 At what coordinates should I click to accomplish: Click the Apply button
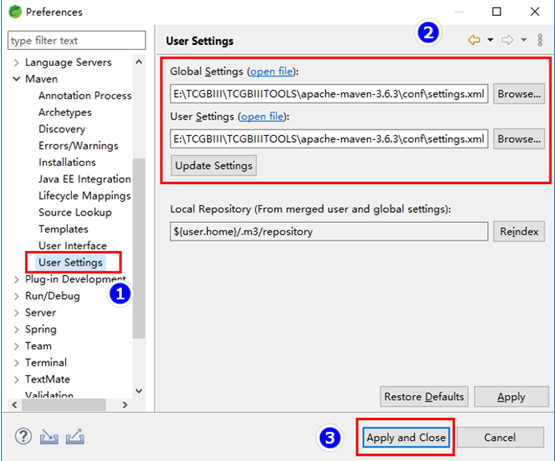[x=511, y=397]
